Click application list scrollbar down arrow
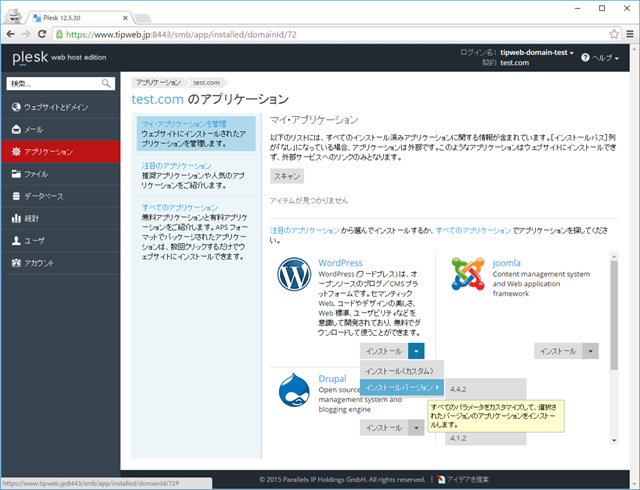640x490 pixels. (614, 441)
